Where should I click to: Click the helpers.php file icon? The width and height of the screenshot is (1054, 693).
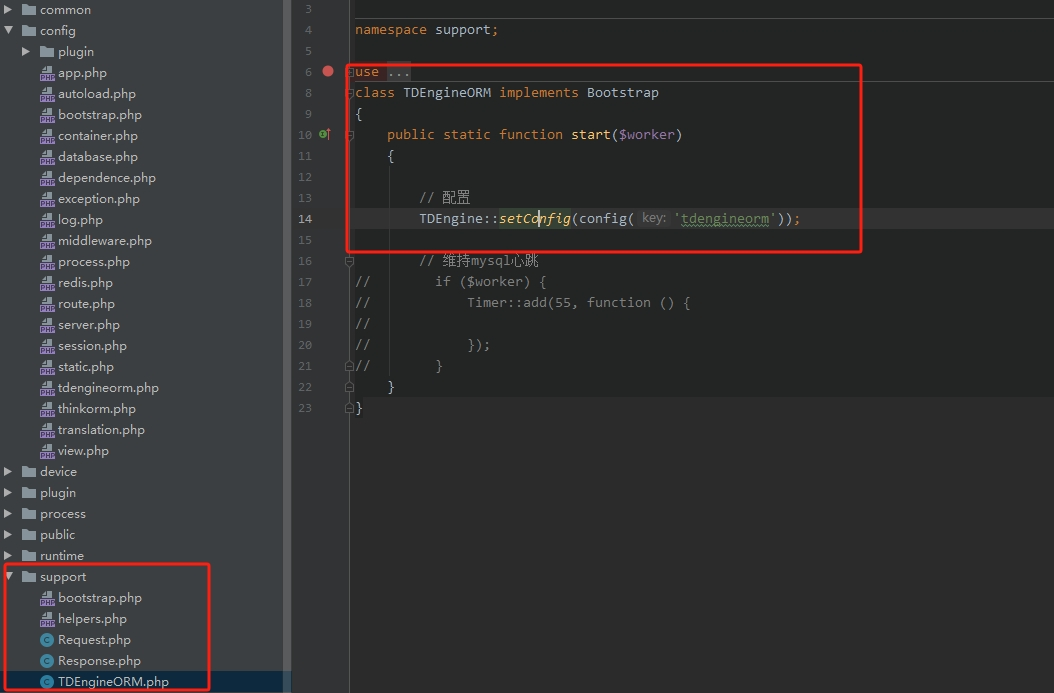[47, 619]
